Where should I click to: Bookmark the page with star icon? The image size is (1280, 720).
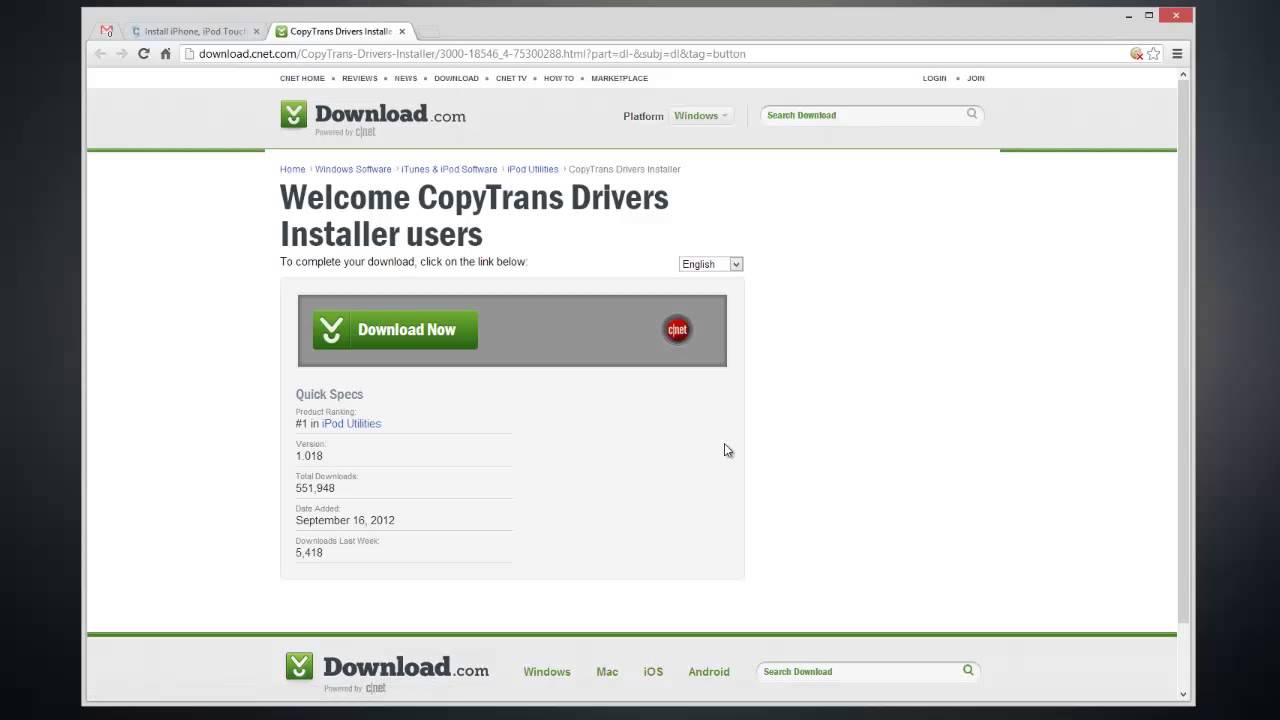point(1153,54)
